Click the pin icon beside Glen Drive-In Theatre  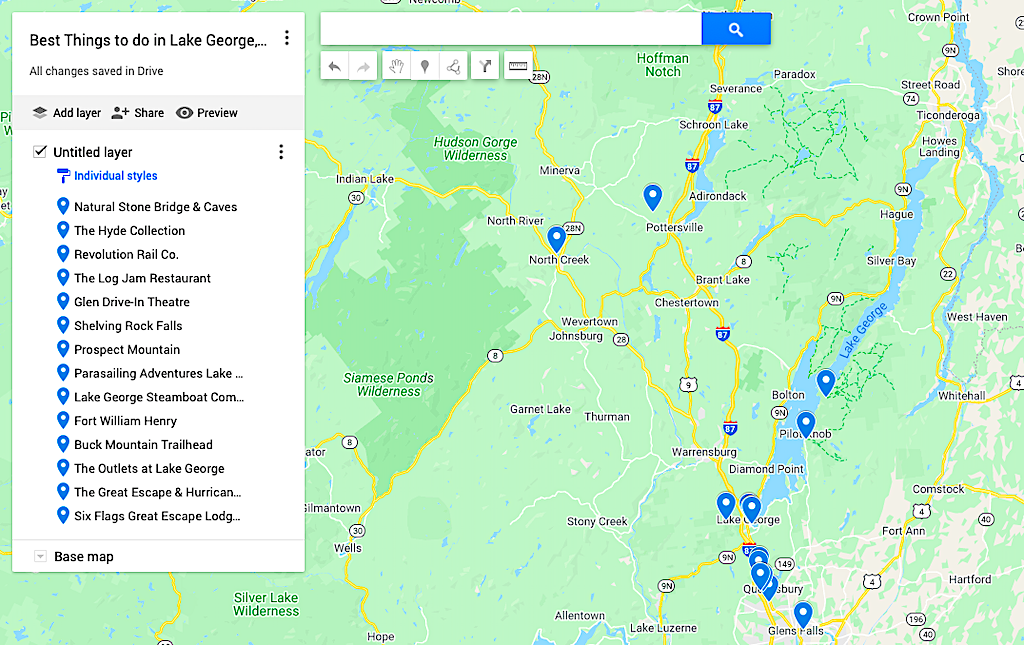coord(63,301)
